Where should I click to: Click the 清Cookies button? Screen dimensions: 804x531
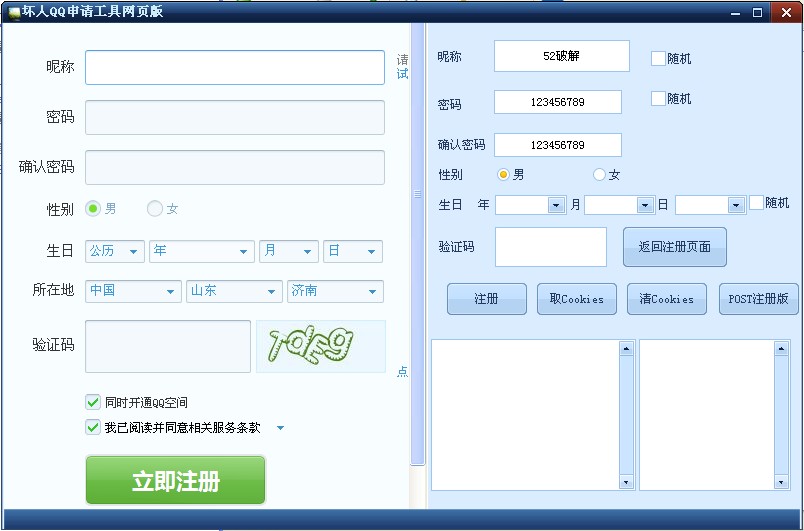[667, 299]
